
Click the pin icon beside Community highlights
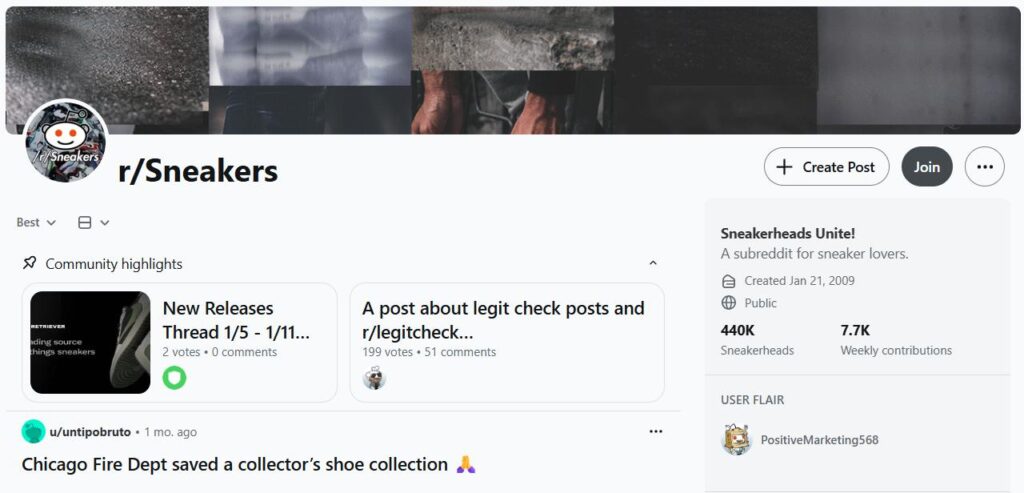click(x=30, y=263)
